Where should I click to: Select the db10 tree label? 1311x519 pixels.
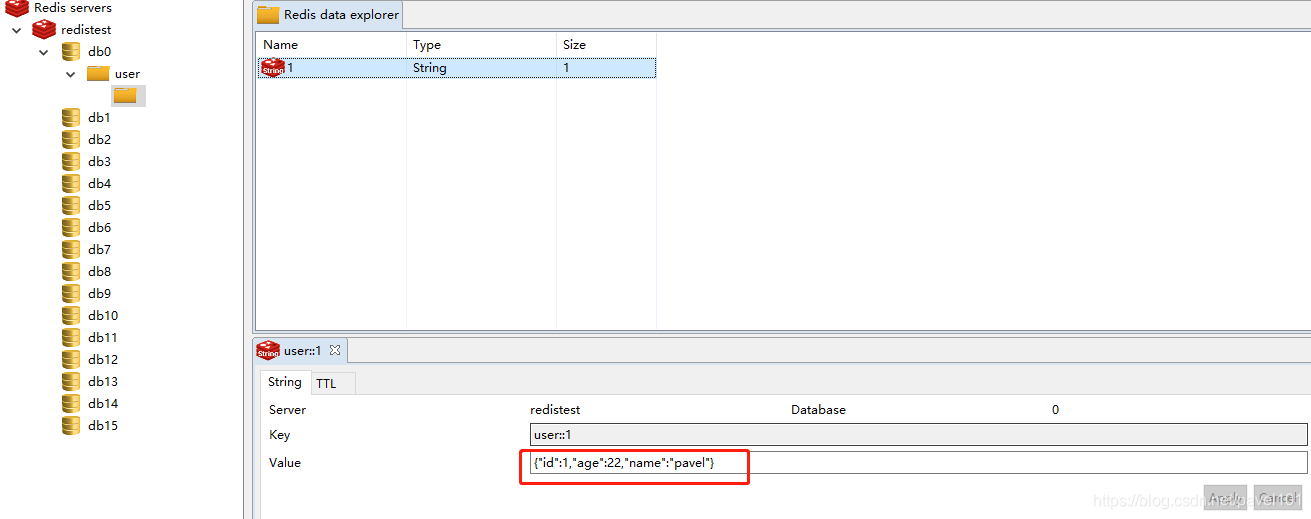pyautogui.click(x=103, y=316)
